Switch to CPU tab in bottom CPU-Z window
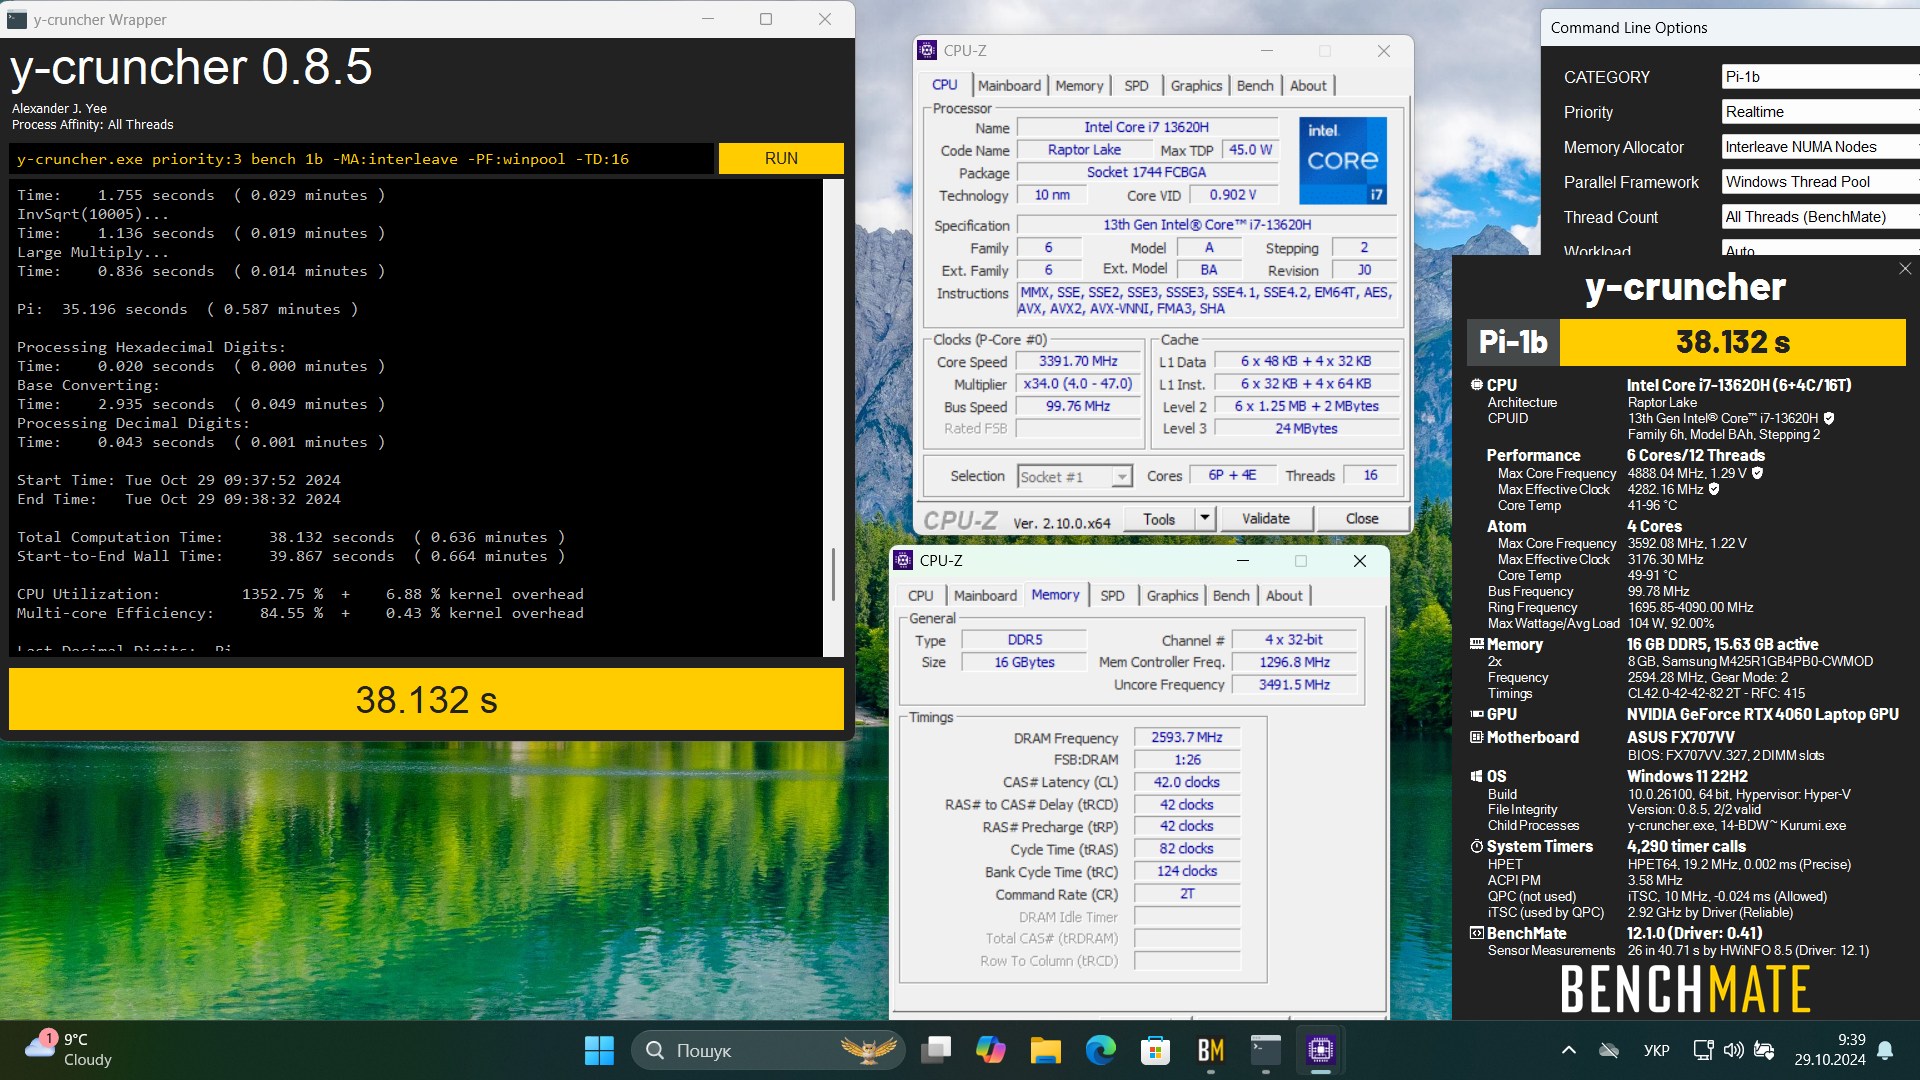Viewport: 1920px width, 1080px height. pos(920,596)
